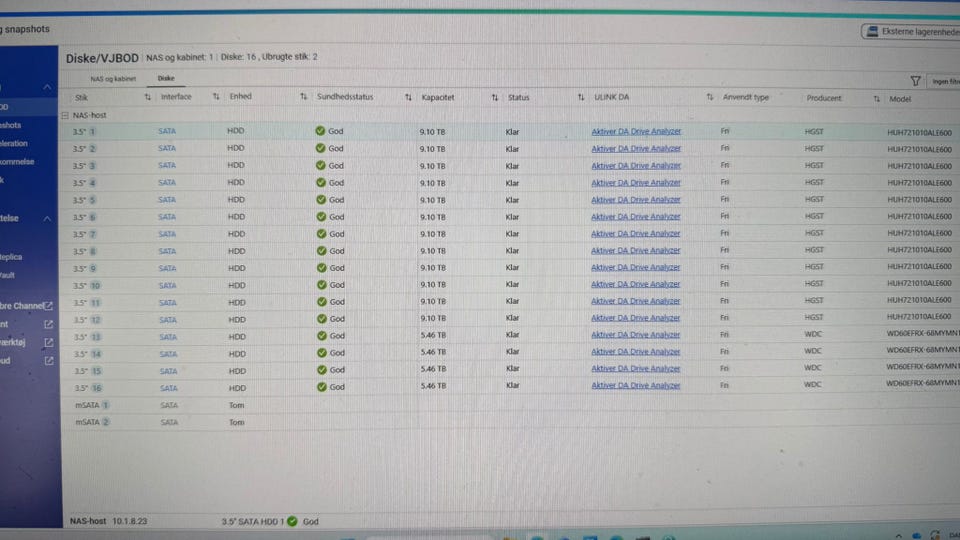960x540 pixels.
Task: Click green health icon of disk 10
Action: click(321, 285)
